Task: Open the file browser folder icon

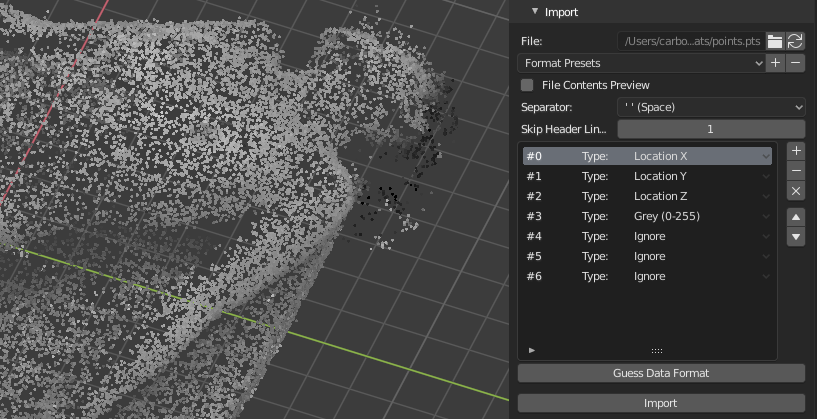Action: point(775,41)
